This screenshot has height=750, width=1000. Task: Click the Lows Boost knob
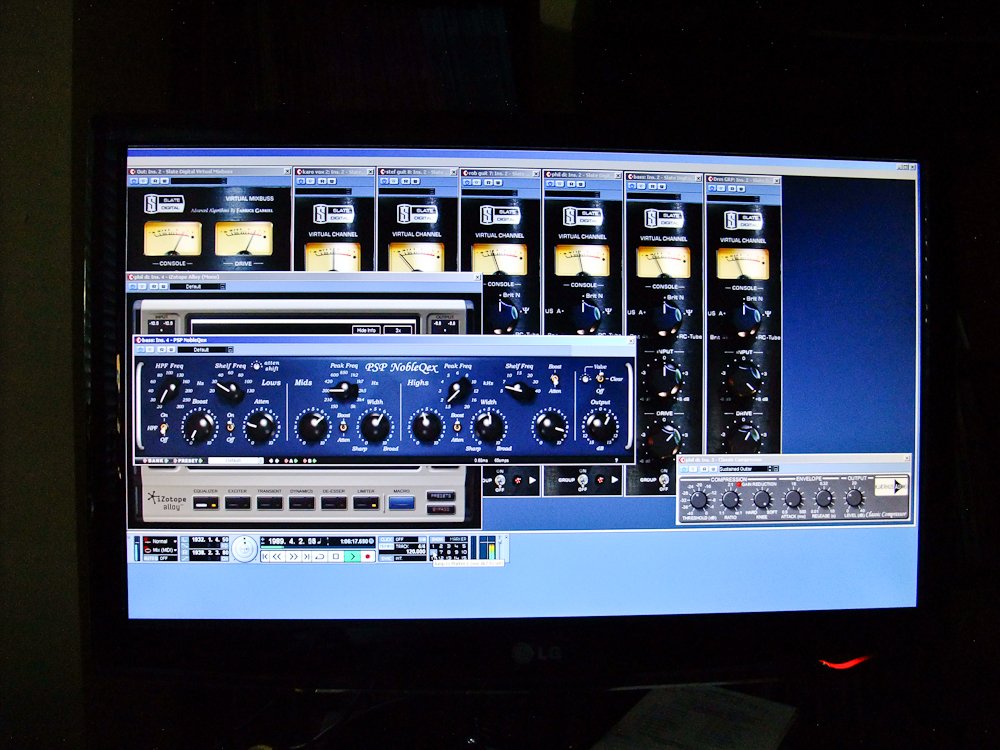pos(200,427)
